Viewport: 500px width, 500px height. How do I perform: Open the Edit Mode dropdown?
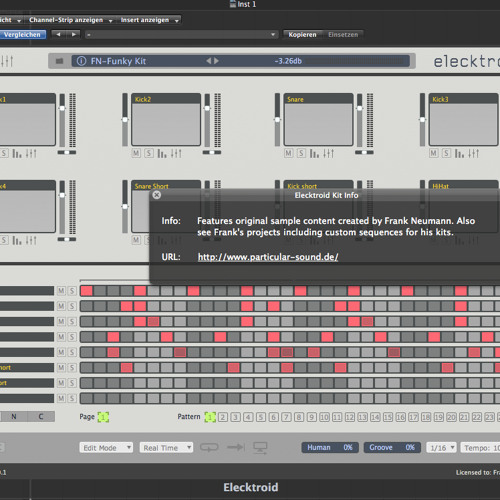click(106, 448)
